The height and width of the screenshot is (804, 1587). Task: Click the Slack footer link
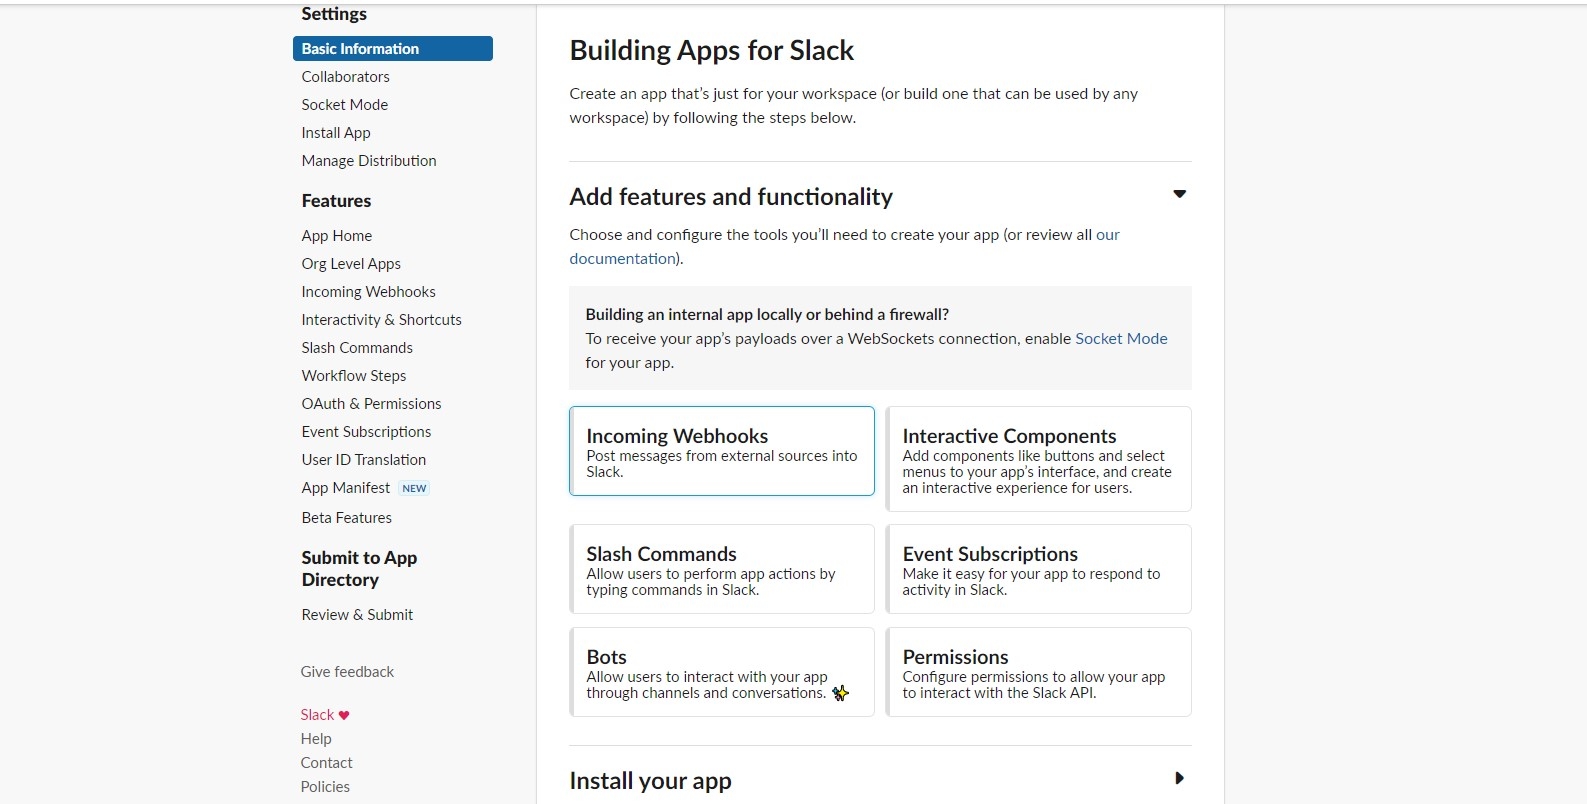[x=317, y=714]
